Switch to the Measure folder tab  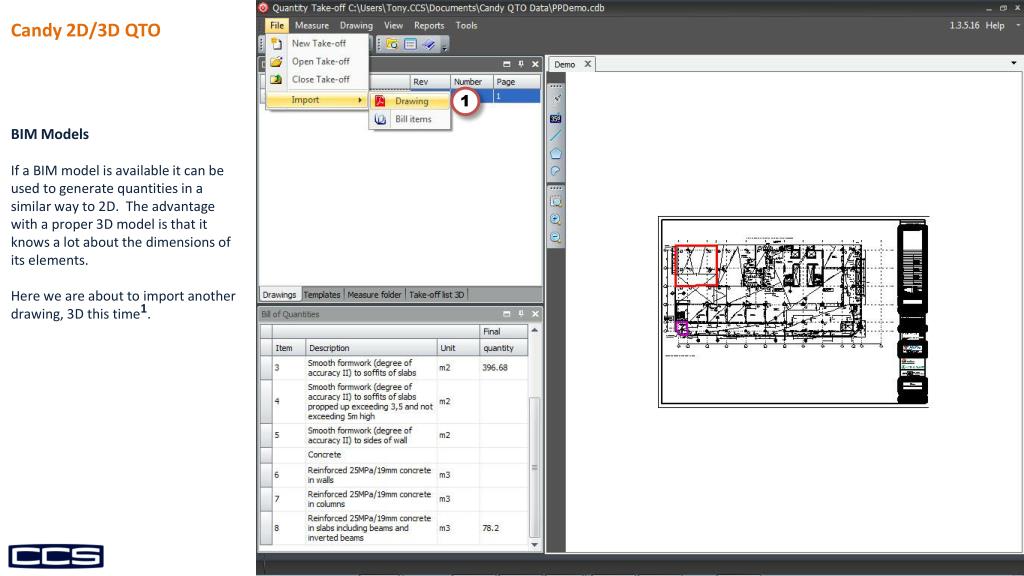(x=374, y=295)
